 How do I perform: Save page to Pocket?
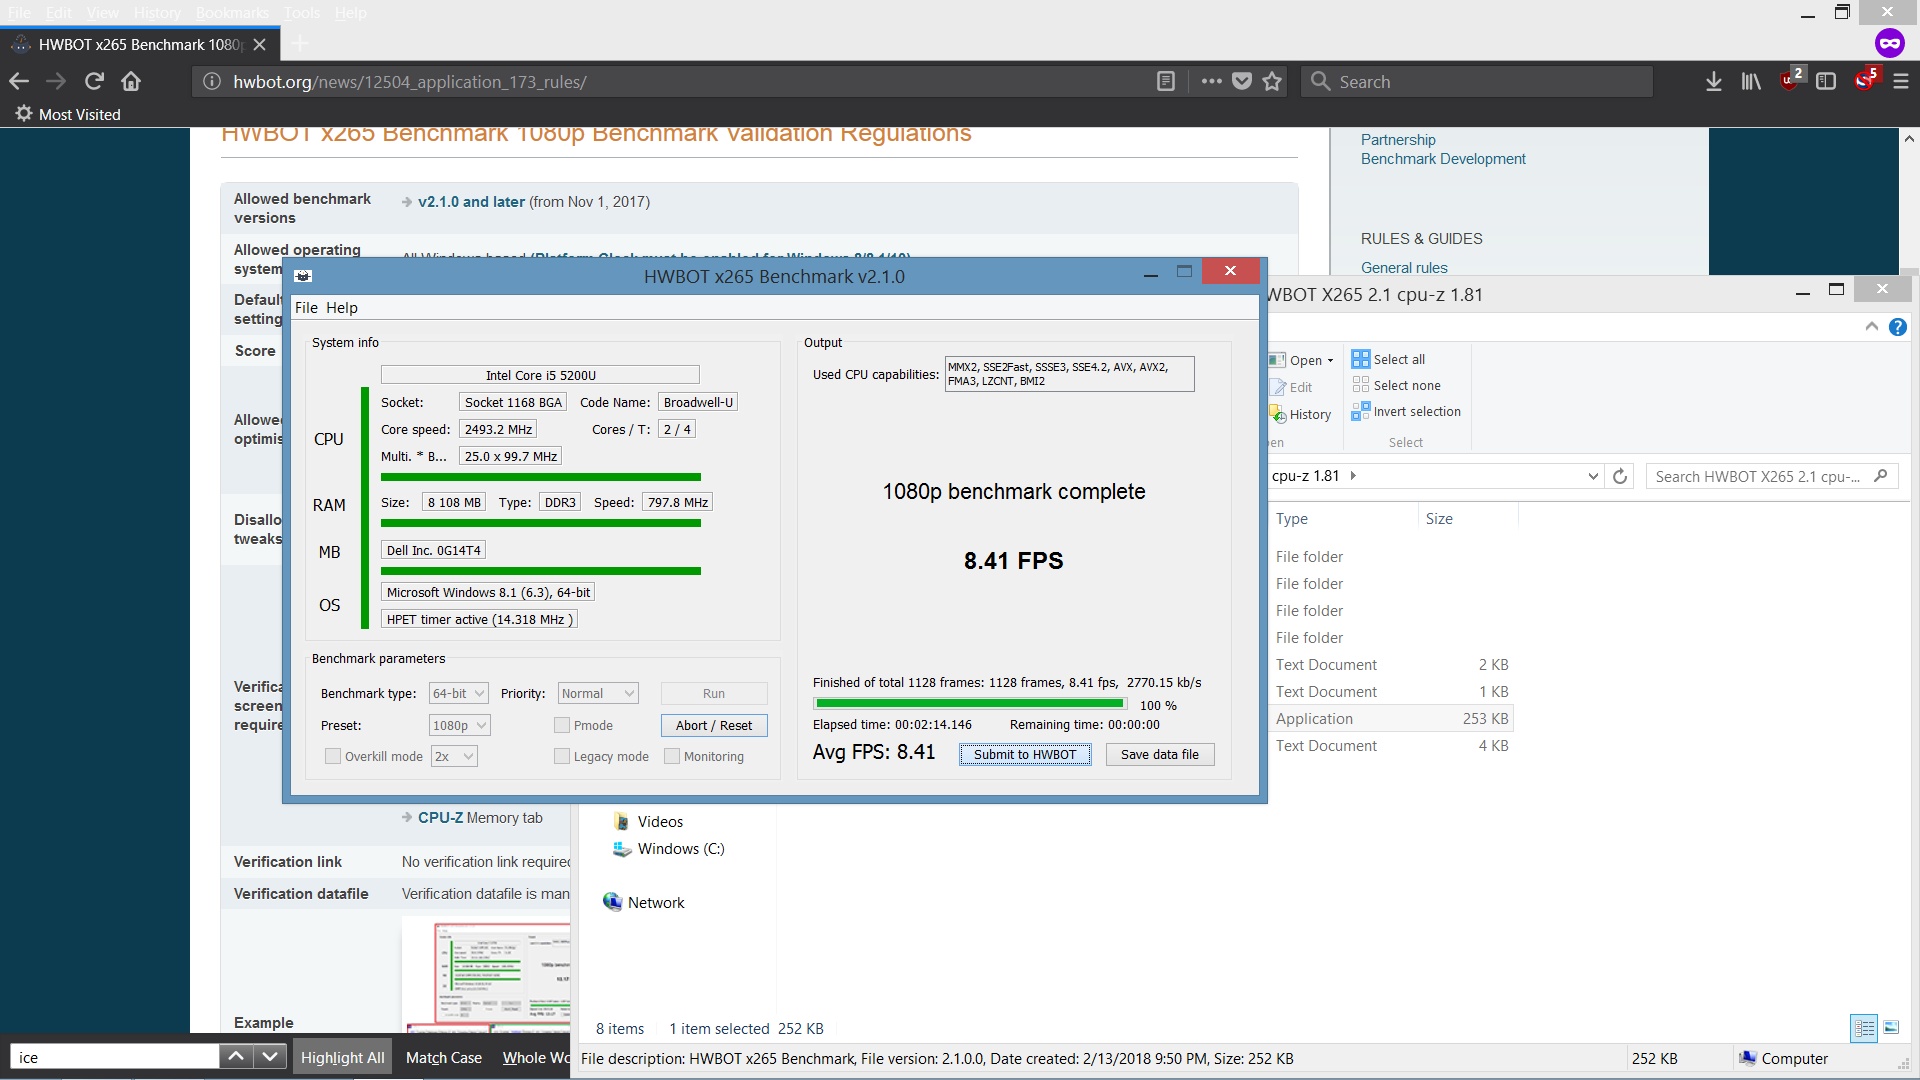pos(1242,81)
